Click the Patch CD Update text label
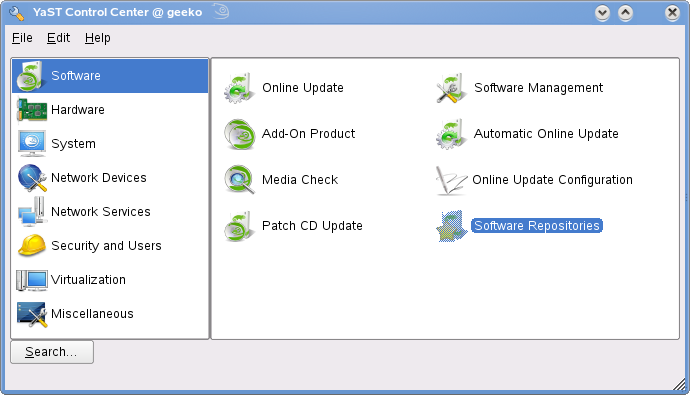The width and height of the screenshot is (690, 395). [312, 226]
